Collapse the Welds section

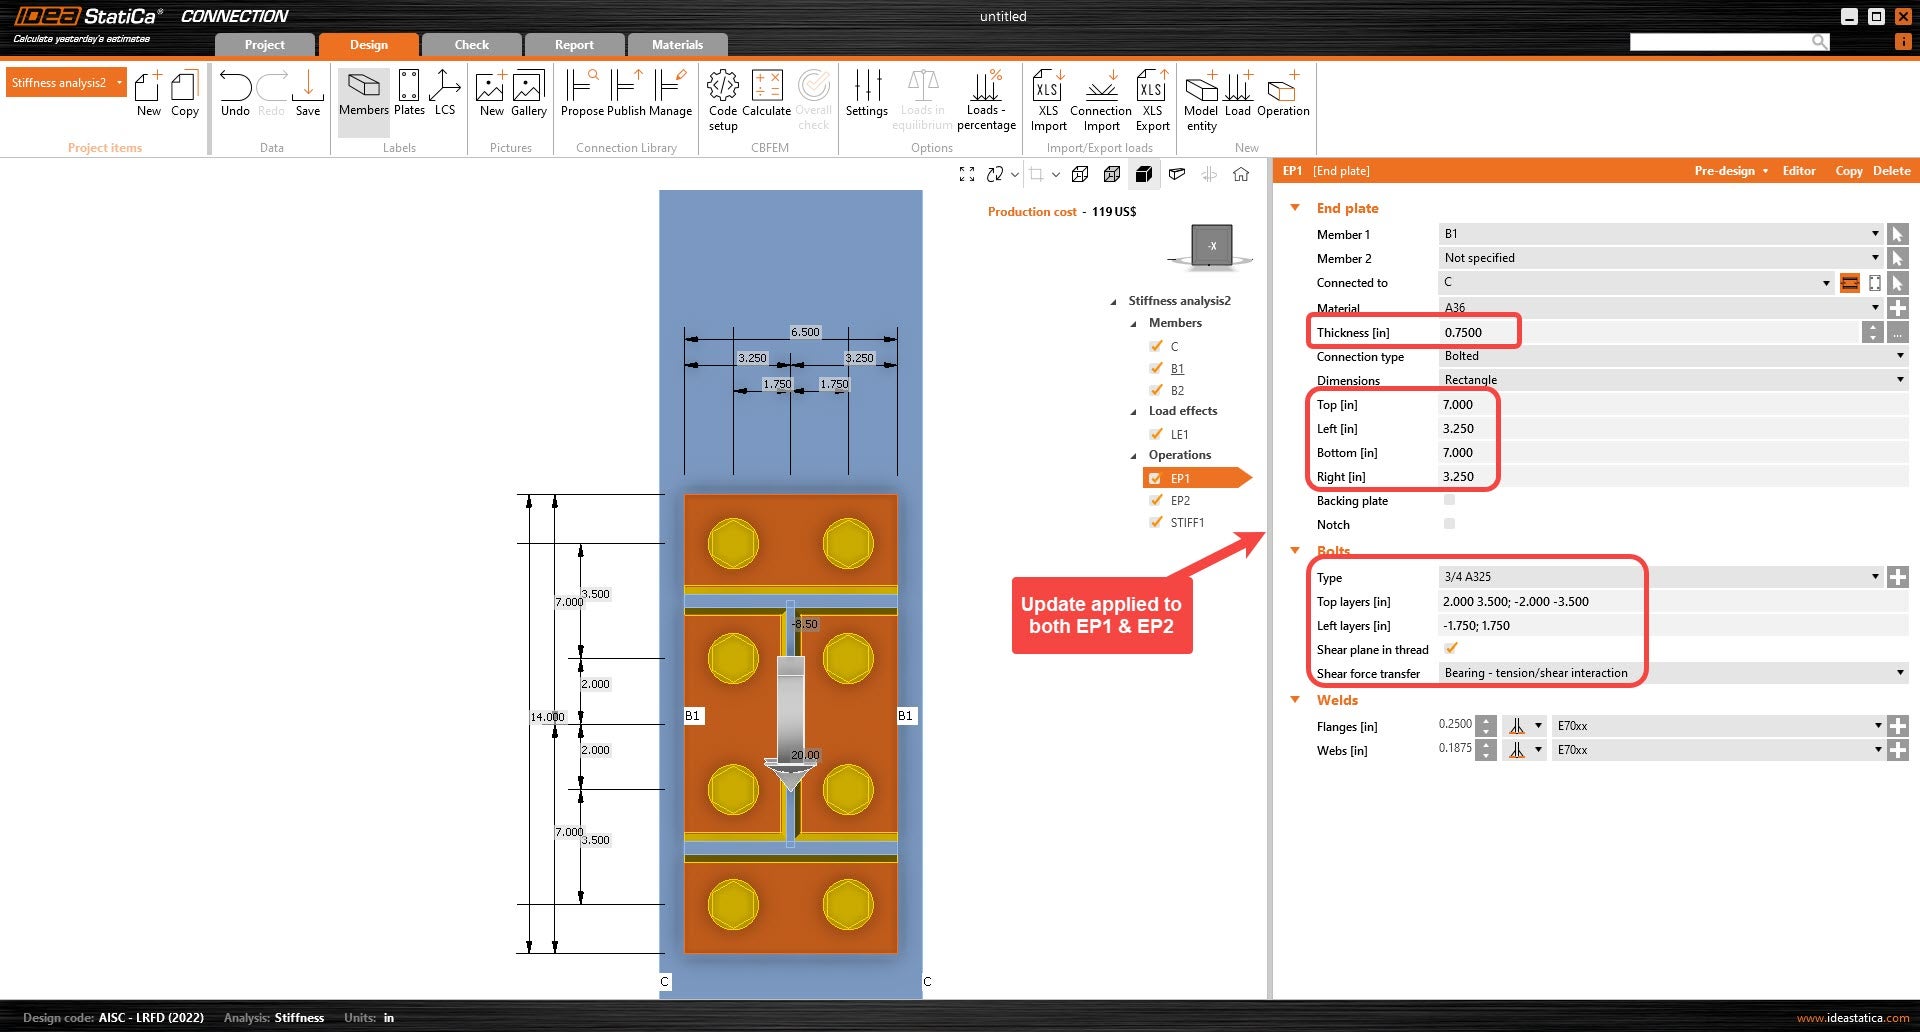click(x=1296, y=700)
